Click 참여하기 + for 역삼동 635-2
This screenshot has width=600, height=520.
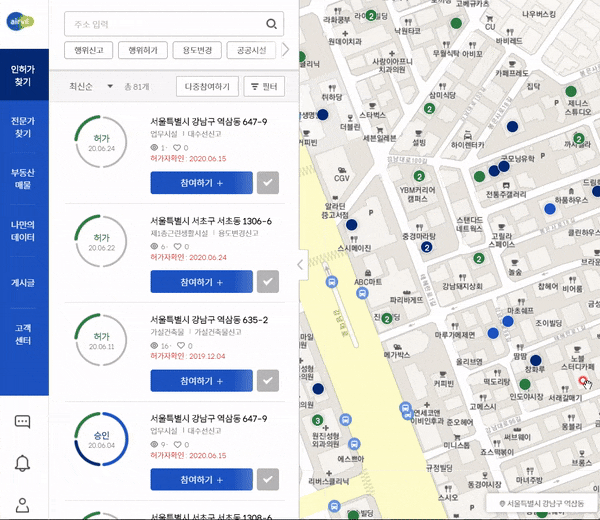[202, 381]
